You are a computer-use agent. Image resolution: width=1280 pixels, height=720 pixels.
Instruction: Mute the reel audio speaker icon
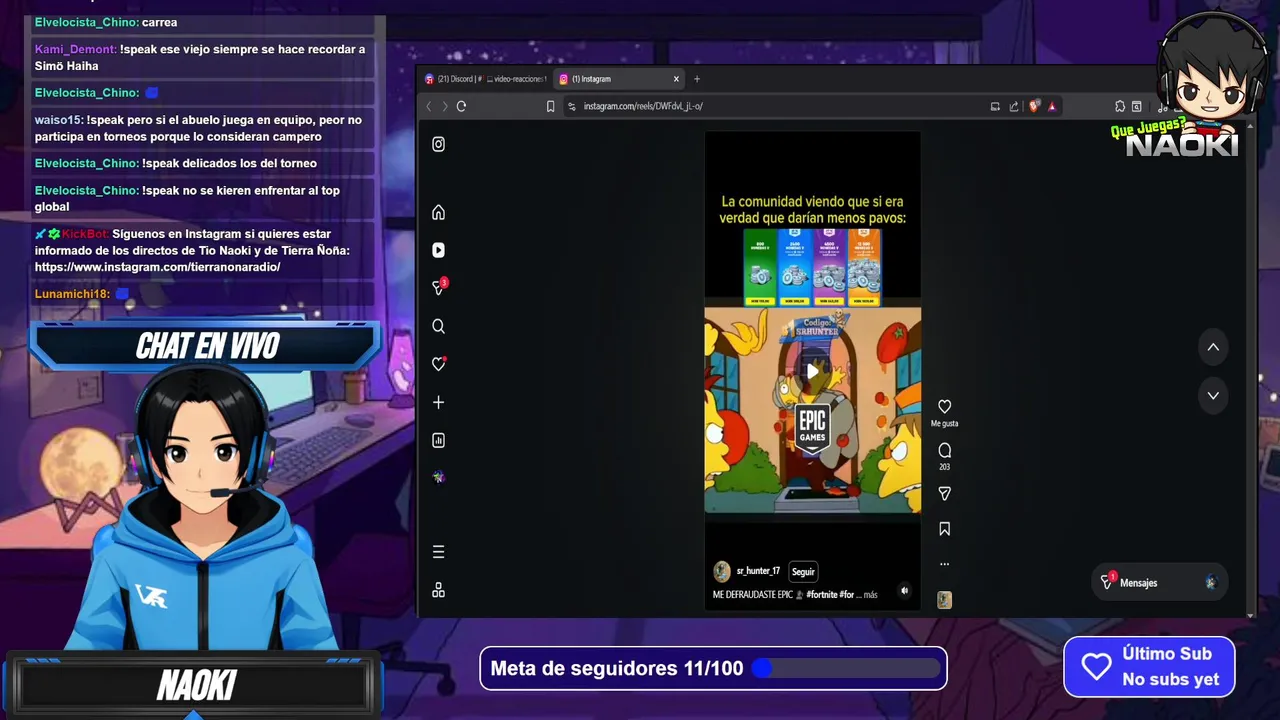904,591
